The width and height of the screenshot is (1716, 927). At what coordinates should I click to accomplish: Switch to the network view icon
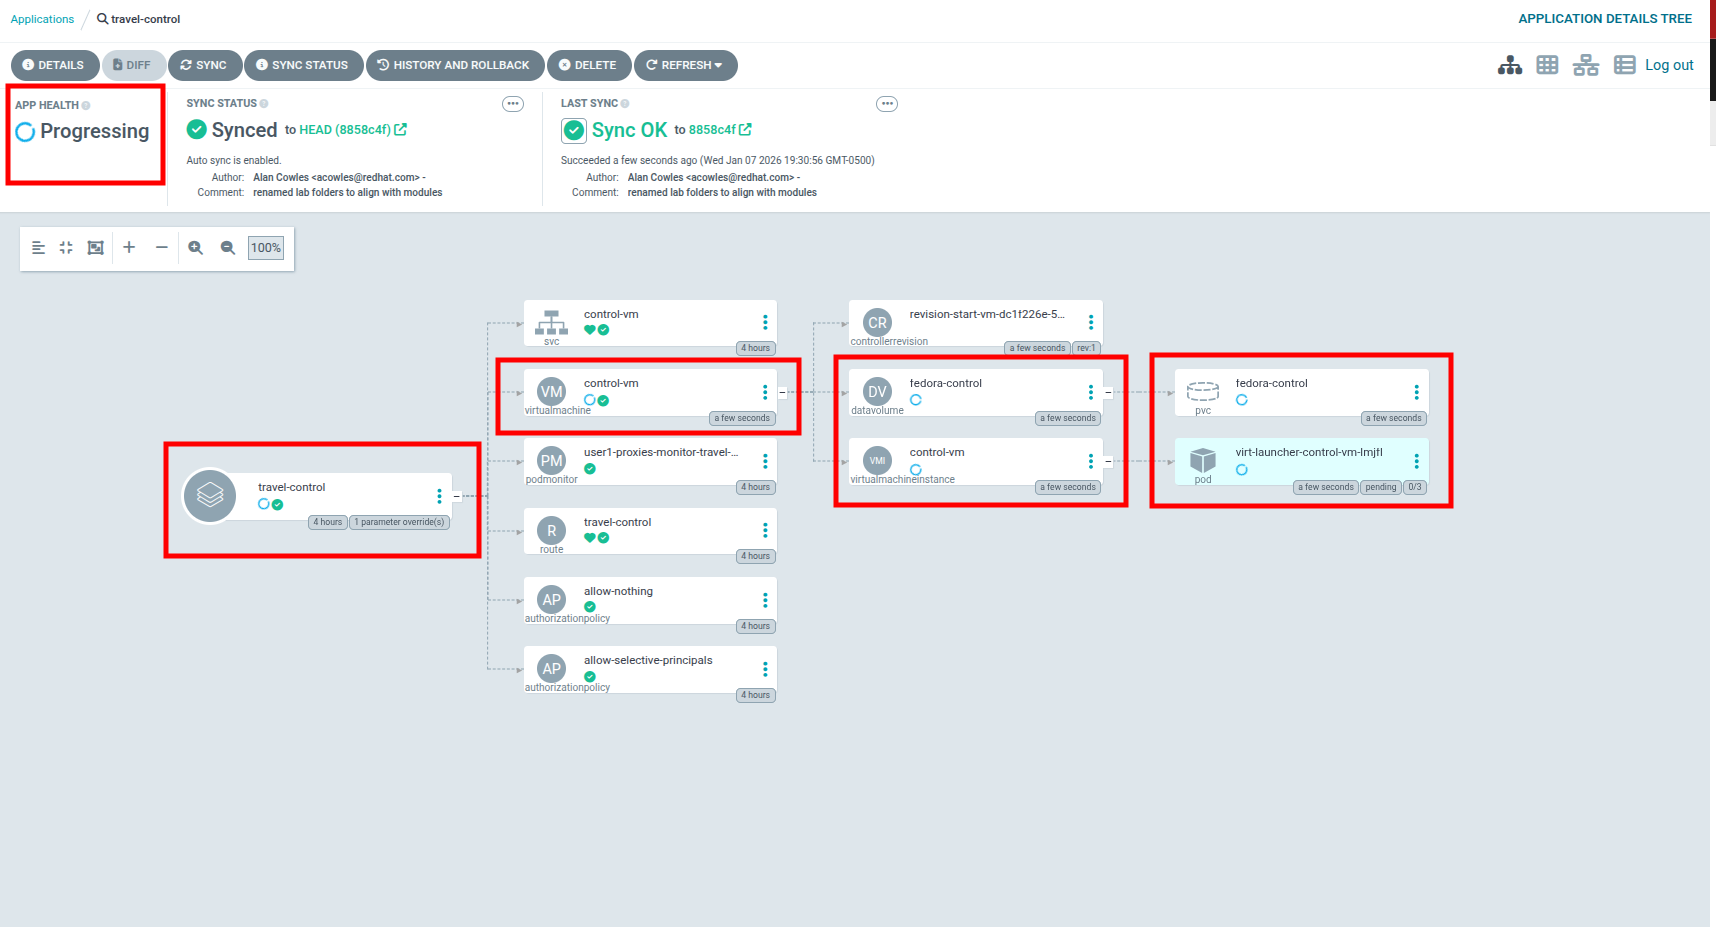1585,65
